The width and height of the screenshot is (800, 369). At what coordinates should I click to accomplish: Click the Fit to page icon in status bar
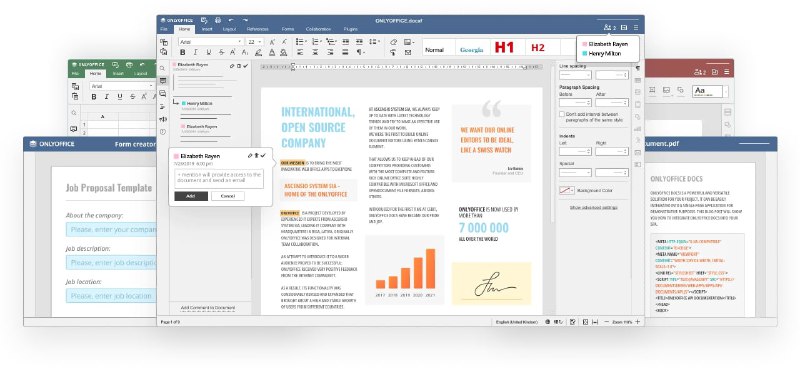(585, 322)
